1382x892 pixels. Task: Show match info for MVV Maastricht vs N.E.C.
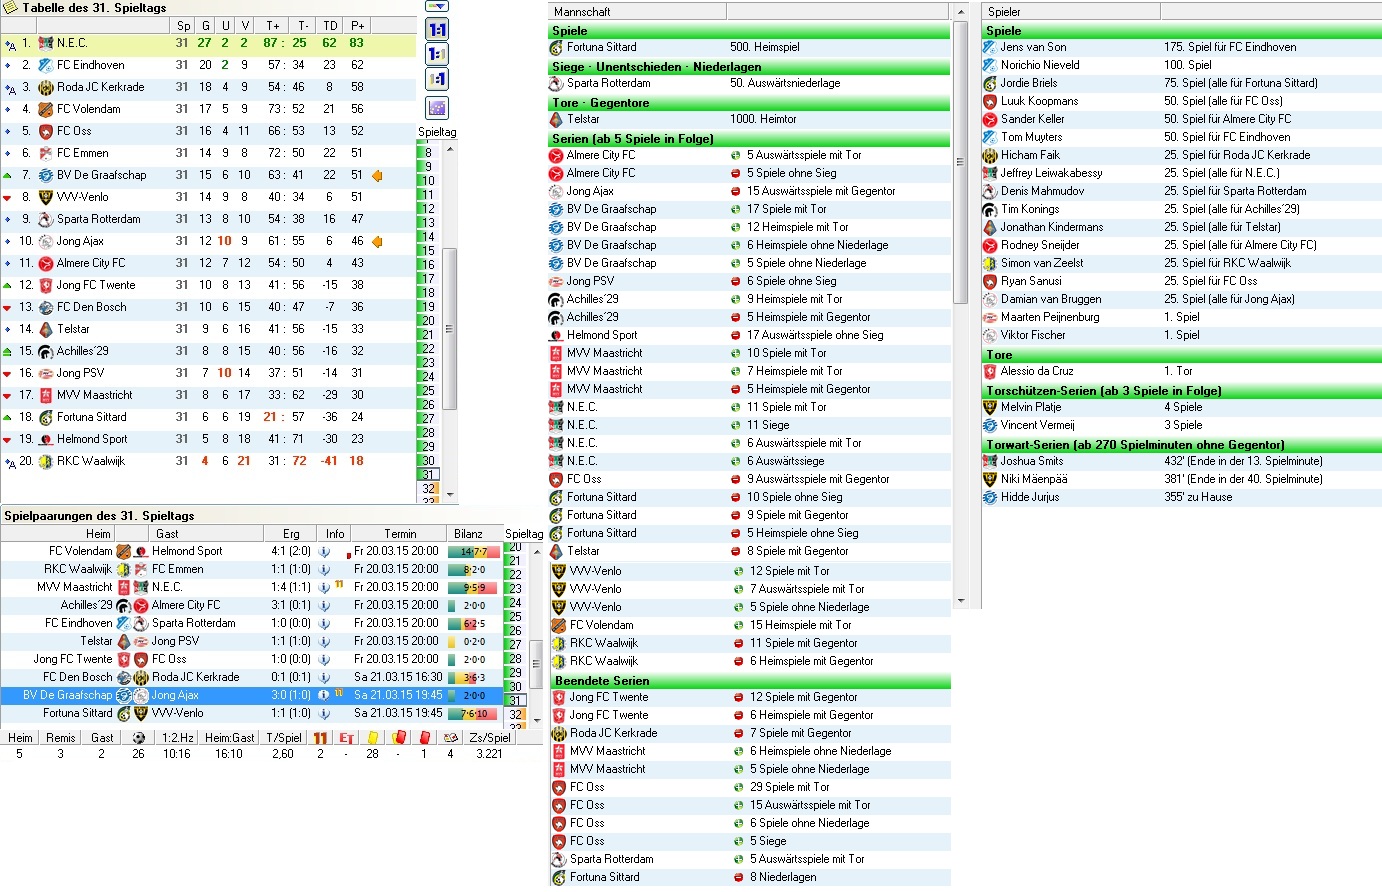tap(324, 587)
